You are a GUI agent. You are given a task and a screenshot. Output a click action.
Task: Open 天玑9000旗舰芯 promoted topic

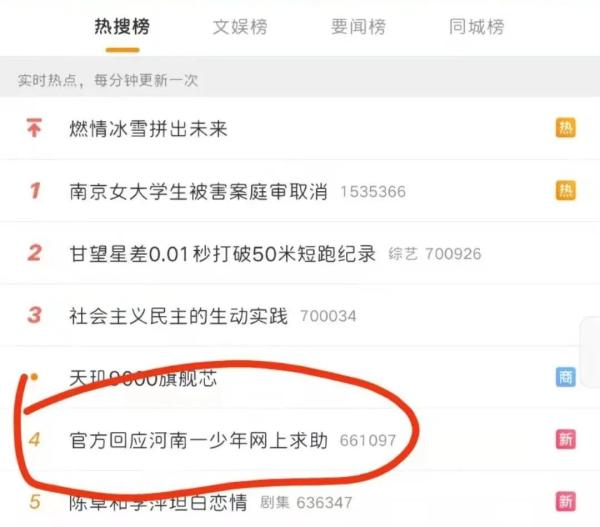click(143, 378)
